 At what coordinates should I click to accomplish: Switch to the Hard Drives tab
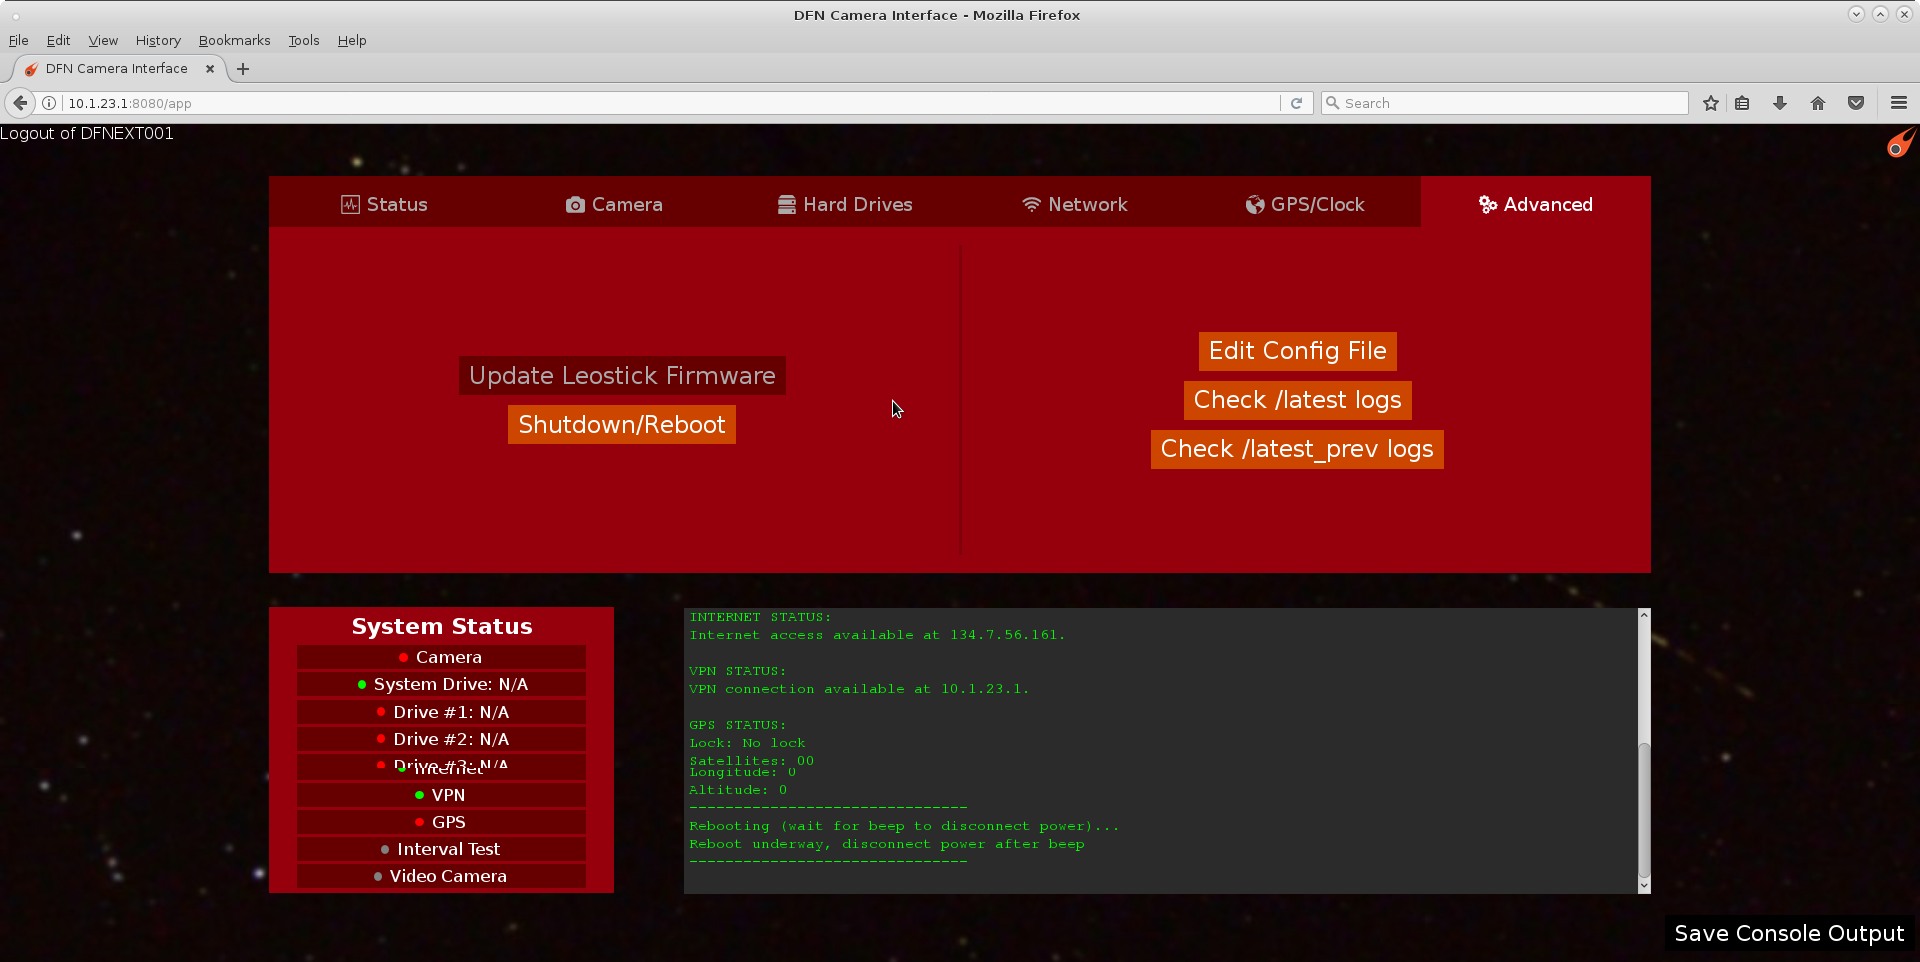pos(845,204)
